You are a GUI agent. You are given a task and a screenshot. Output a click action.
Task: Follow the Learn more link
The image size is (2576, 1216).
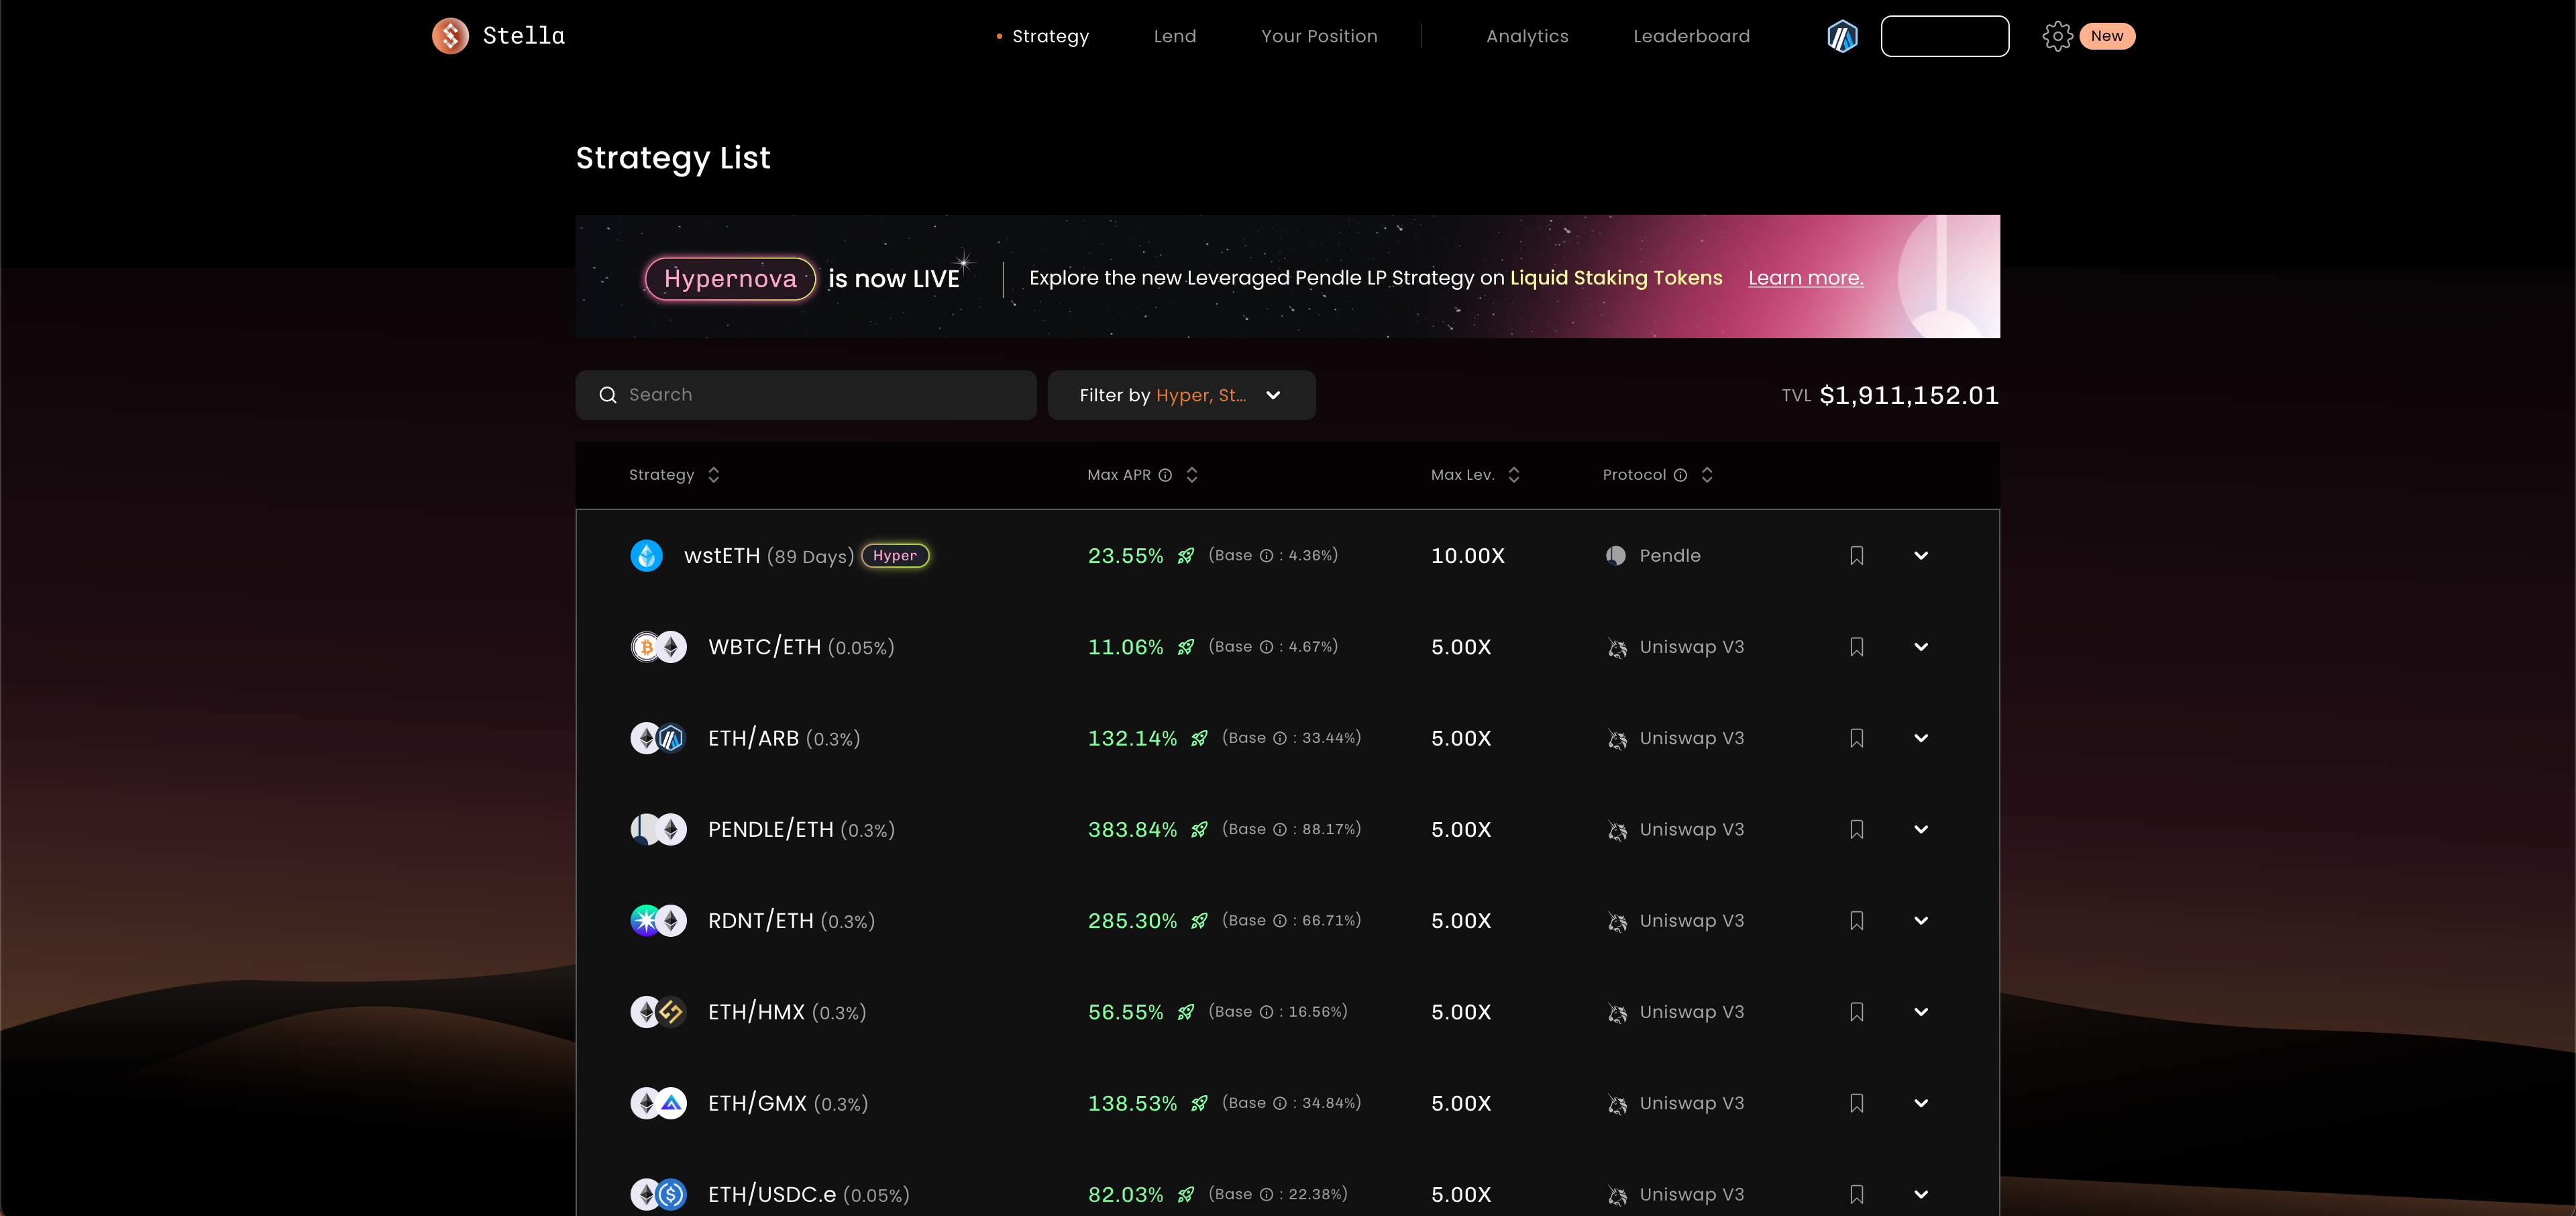[1805, 278]
